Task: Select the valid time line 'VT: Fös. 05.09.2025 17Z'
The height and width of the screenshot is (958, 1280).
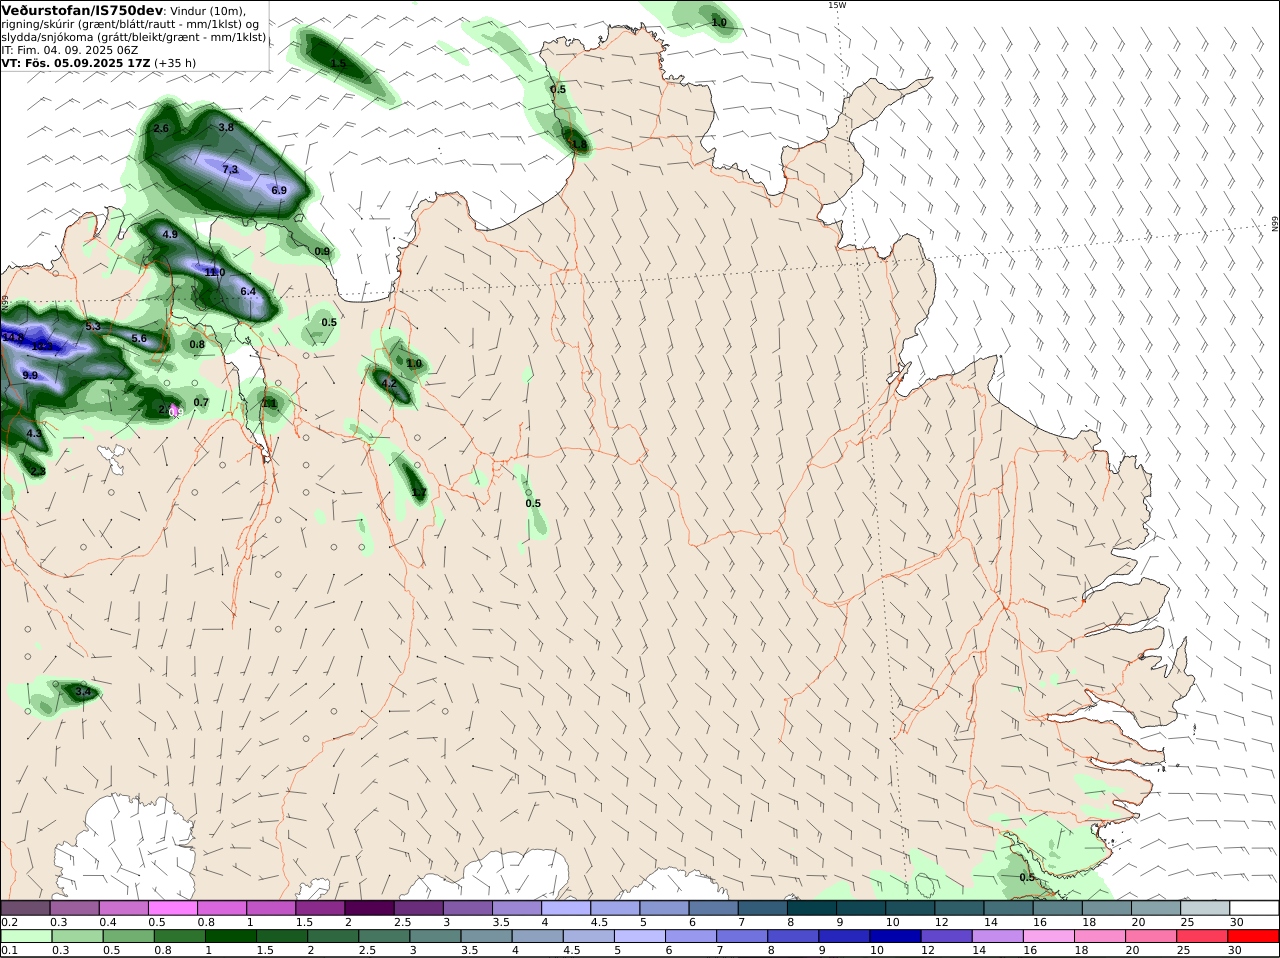Action: click(x=75, y=62)
